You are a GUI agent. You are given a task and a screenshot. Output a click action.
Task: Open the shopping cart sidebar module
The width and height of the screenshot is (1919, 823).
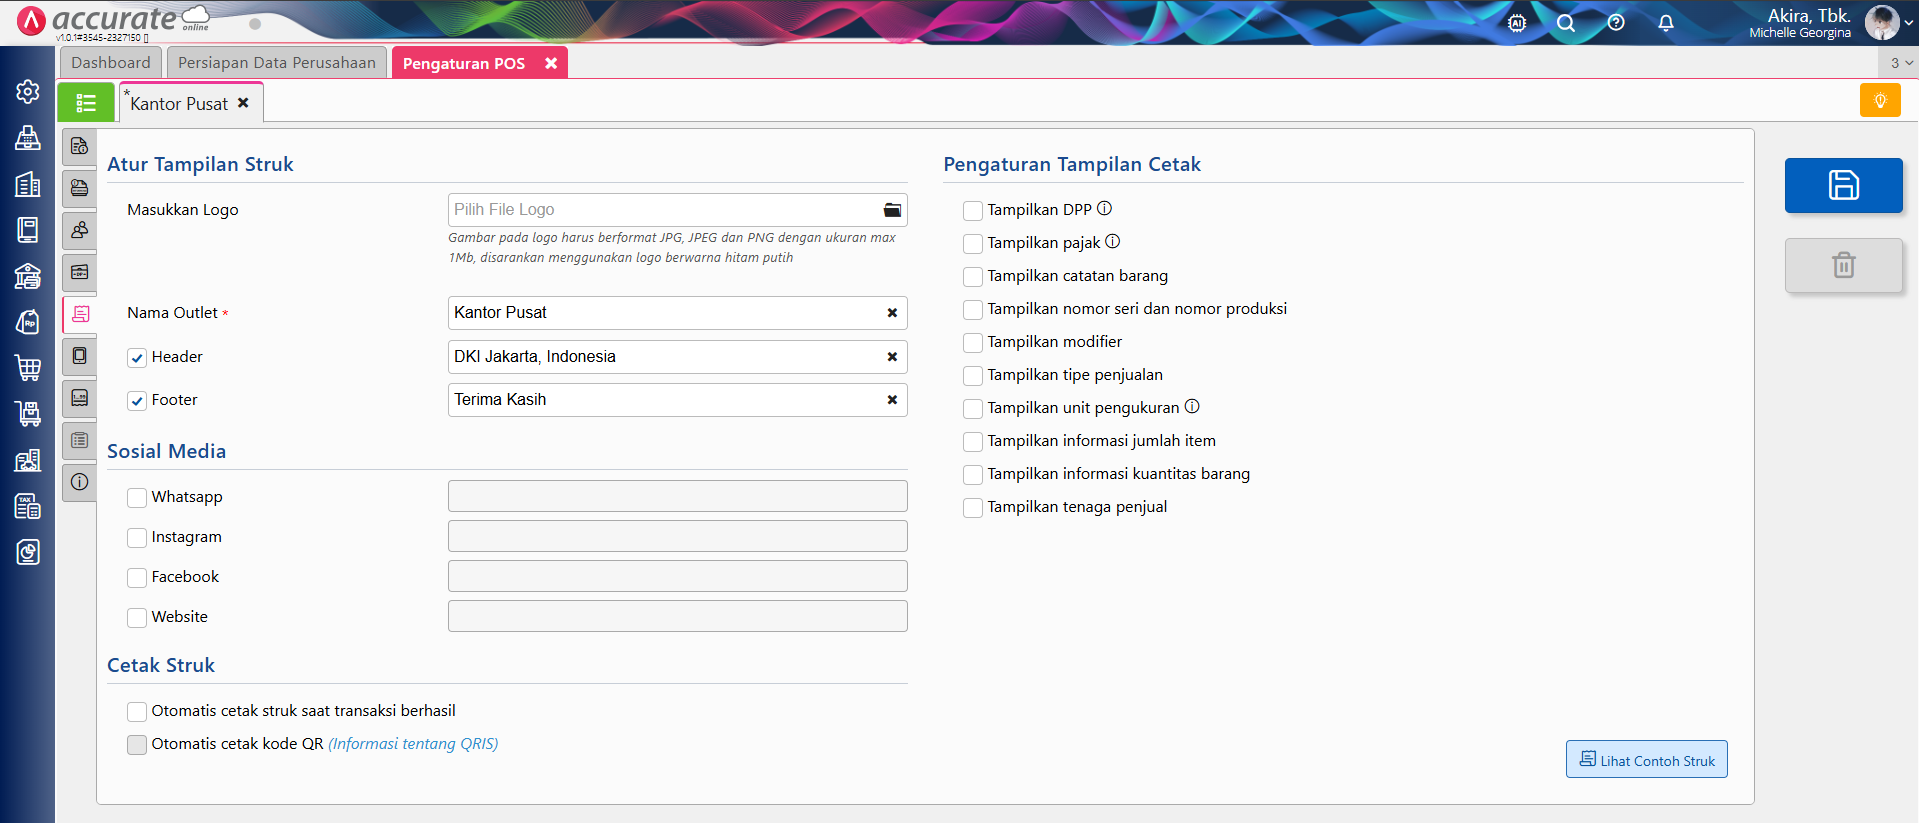[28, 368]
